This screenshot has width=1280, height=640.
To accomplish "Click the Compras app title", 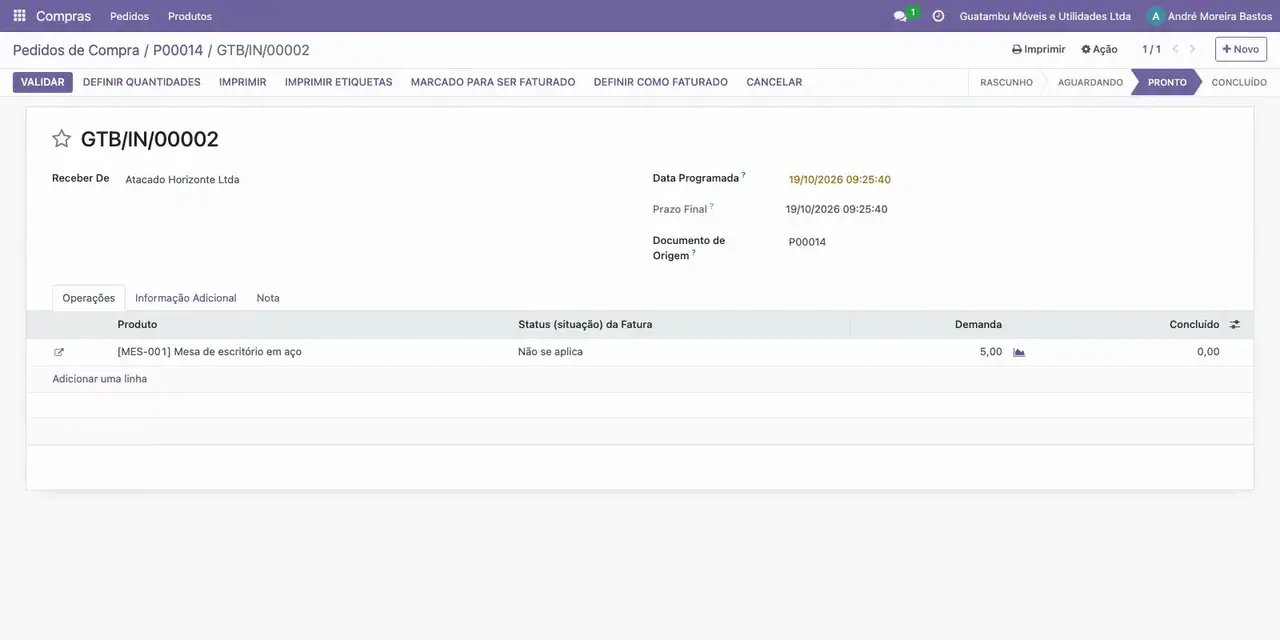I will click(x=63, y=16).
